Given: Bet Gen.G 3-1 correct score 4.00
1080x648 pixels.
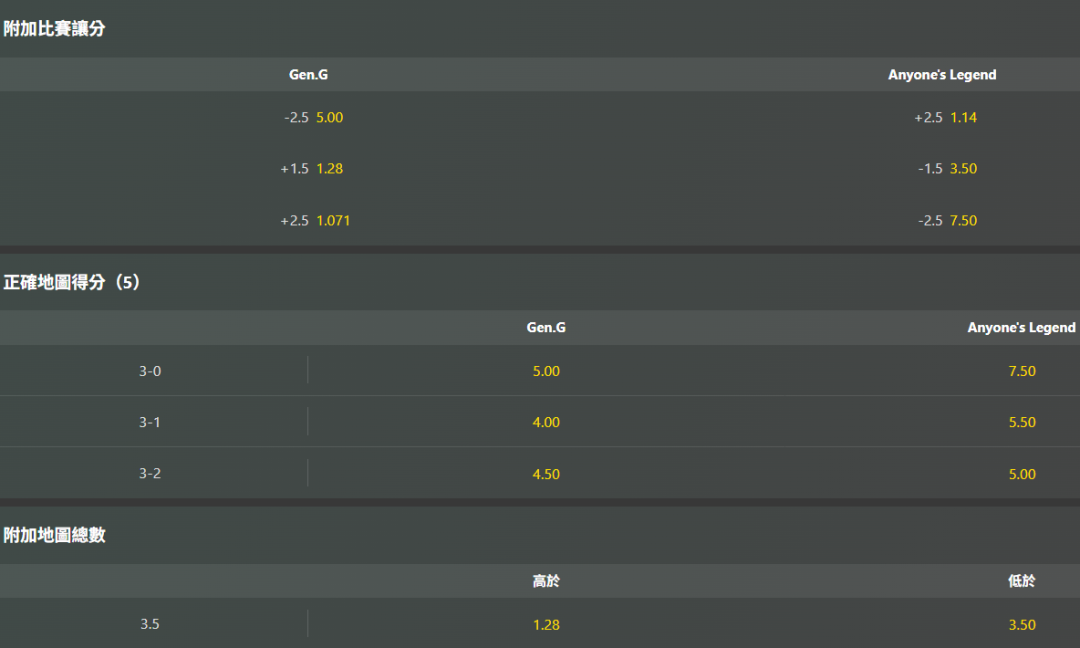Looking at the screenshot, I should pos(546,422).
